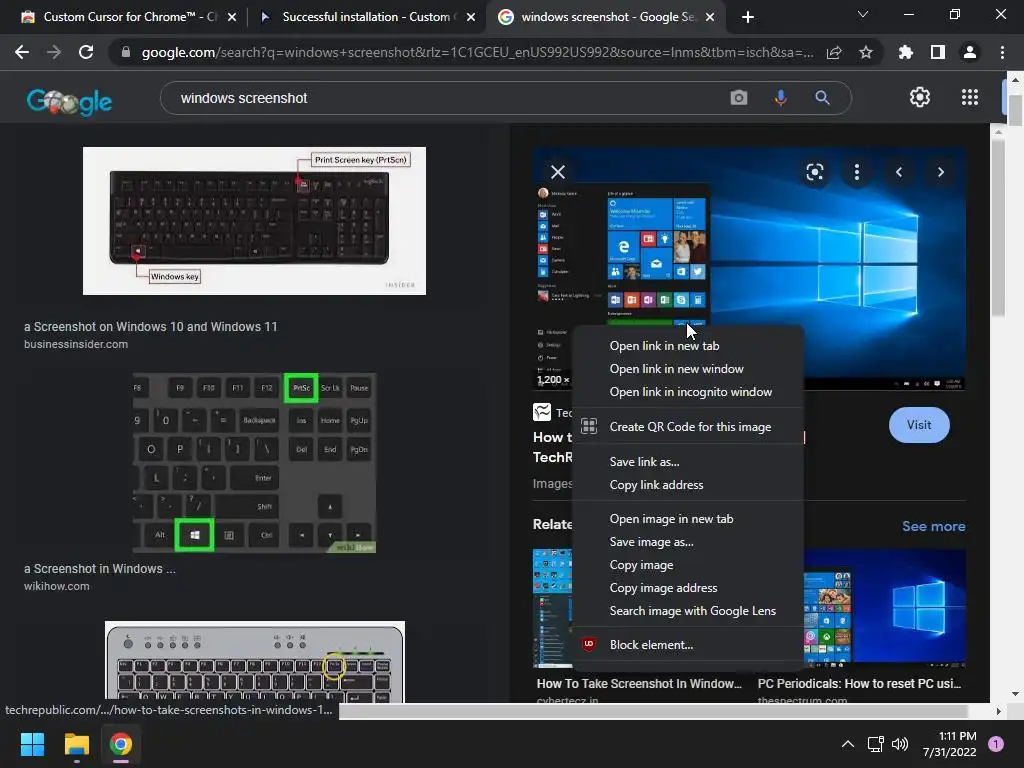Image resolution: width=1024 pixels, height=768 pixels.
Task: Toggle the Chrome side panel icon
Action: click(x=938, y=52)
